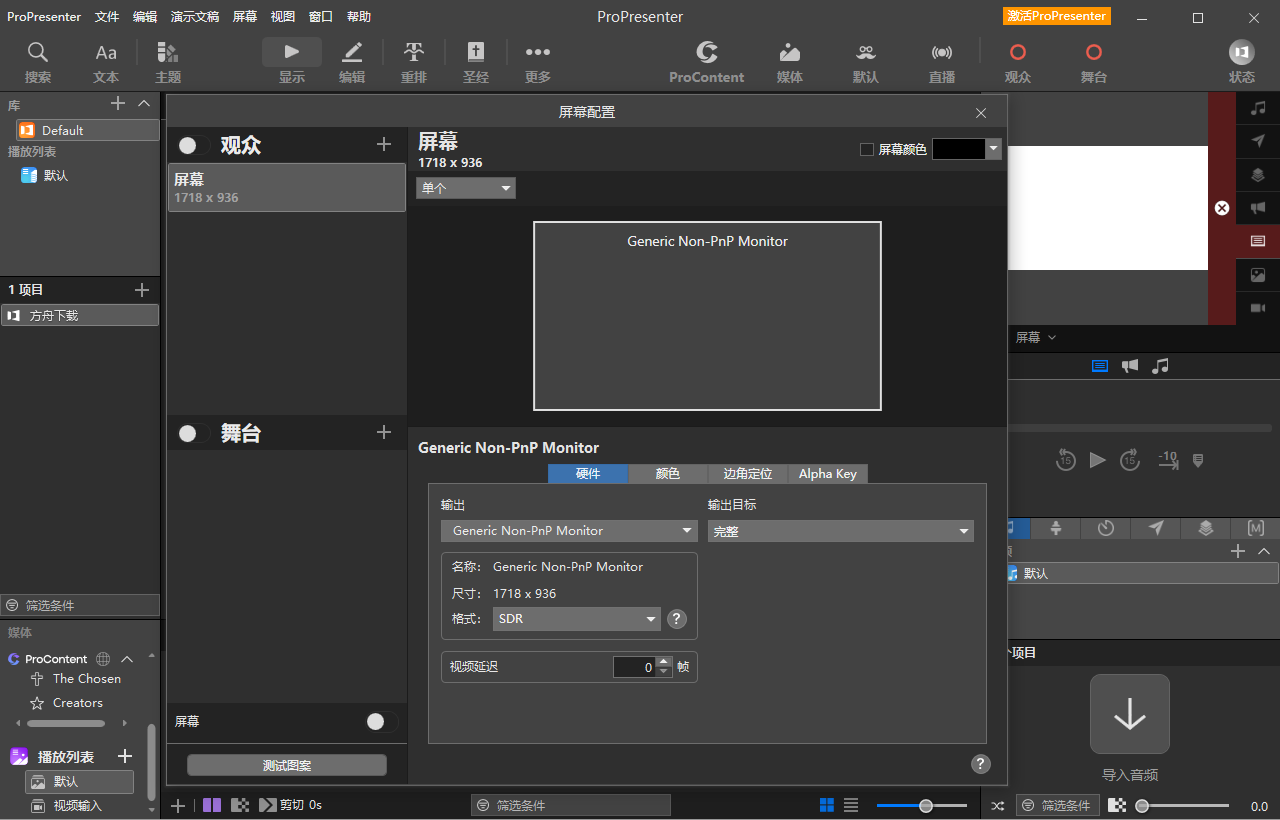1280x820 pixels.
Task: Switch to the Alpha Key tab
Action: click(828, 474)
